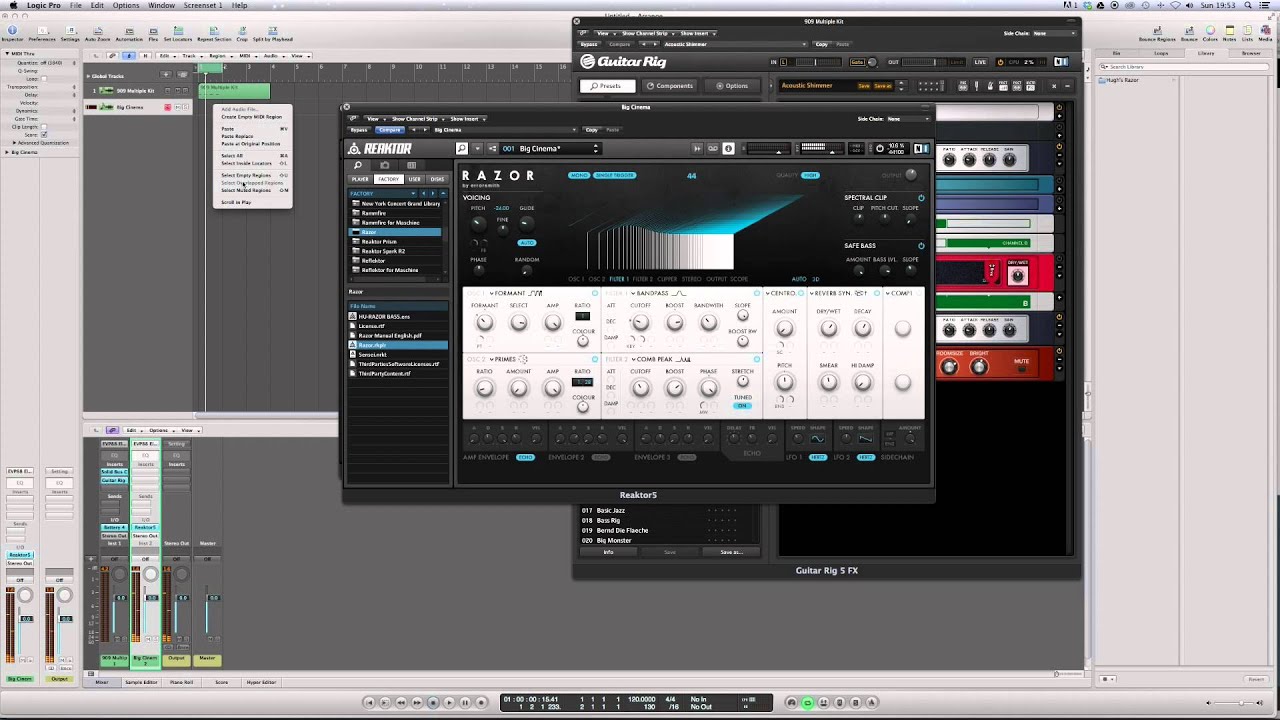Switch to Guitar Rig Components tab
Screen dimensions: 1280x720
(668, 86)
